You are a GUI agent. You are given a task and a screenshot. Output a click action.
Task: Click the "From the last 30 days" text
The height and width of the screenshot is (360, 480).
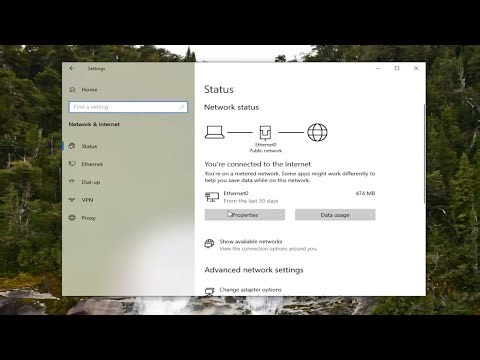pyautogui.click(x=251, y=201)
